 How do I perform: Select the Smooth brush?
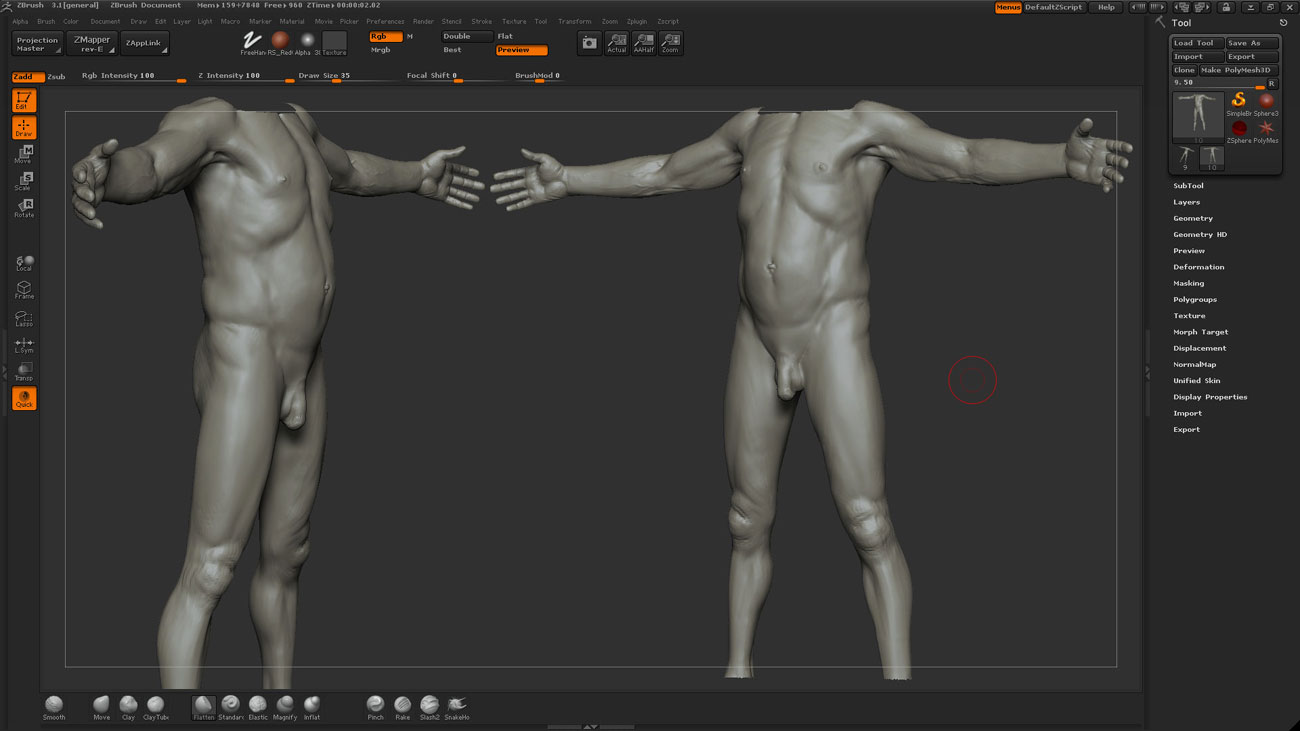pos(54,706)
